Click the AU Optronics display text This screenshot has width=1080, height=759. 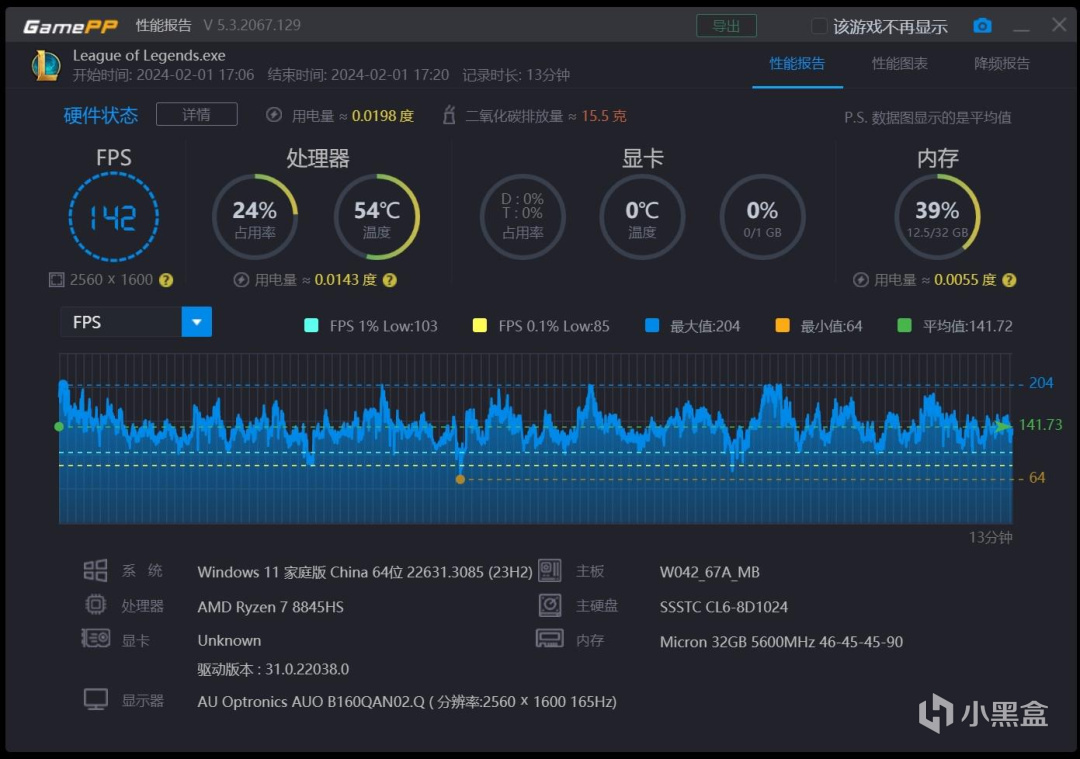coord(406,702)
